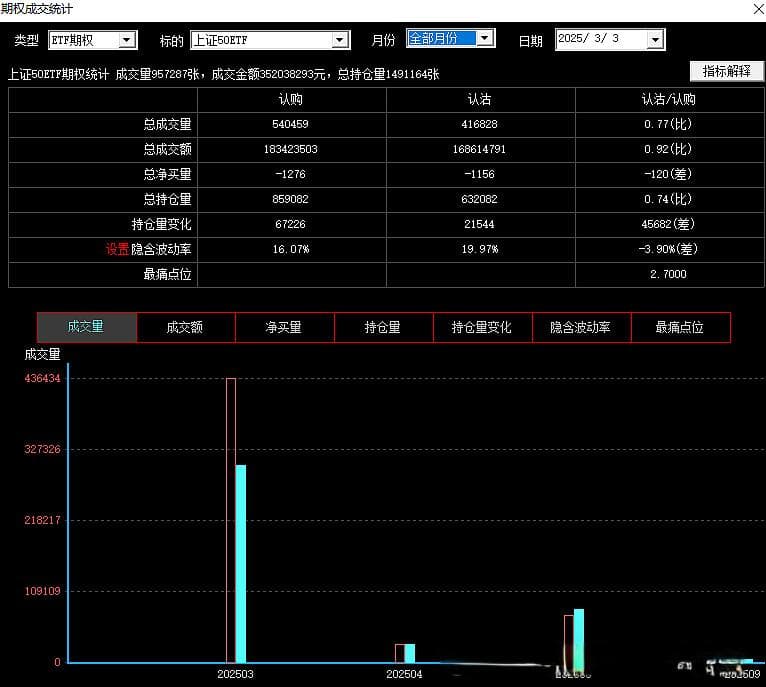Click put turnover value 168614791
This screenshot has height=687, width=766.
tap(479, 149)
